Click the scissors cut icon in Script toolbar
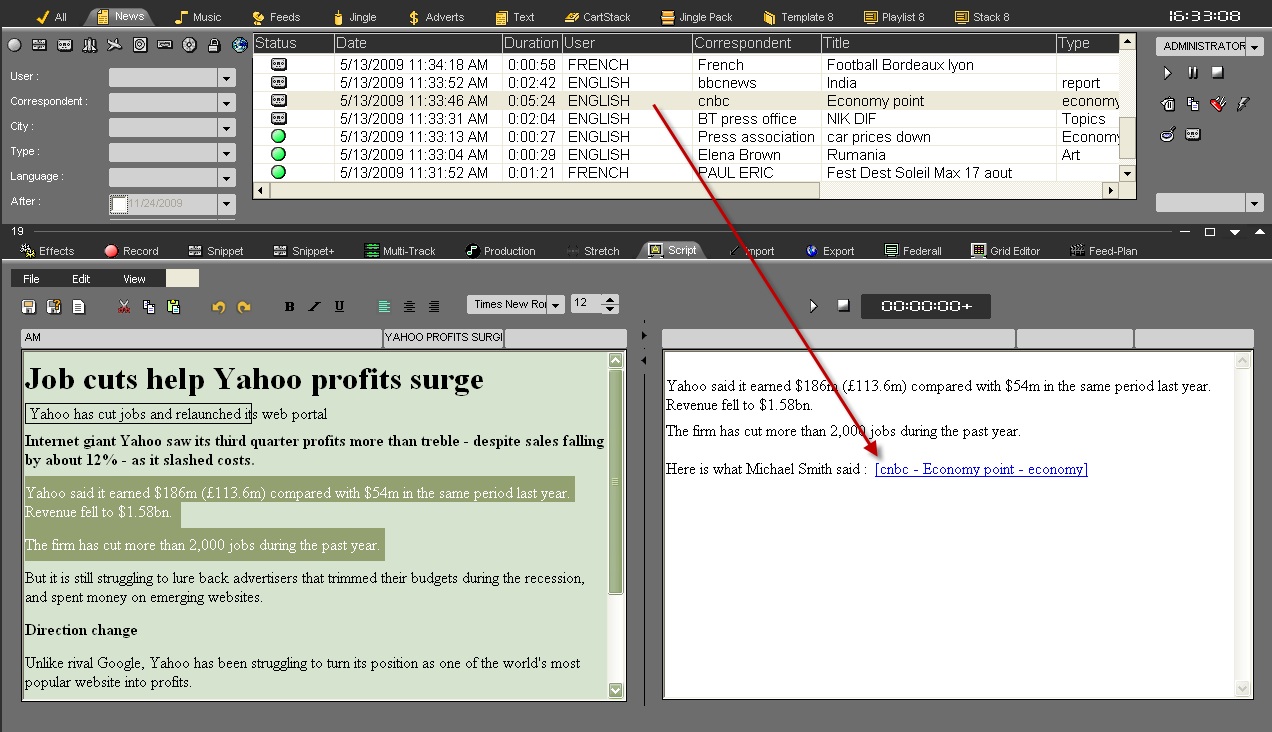 pos(124,307)
